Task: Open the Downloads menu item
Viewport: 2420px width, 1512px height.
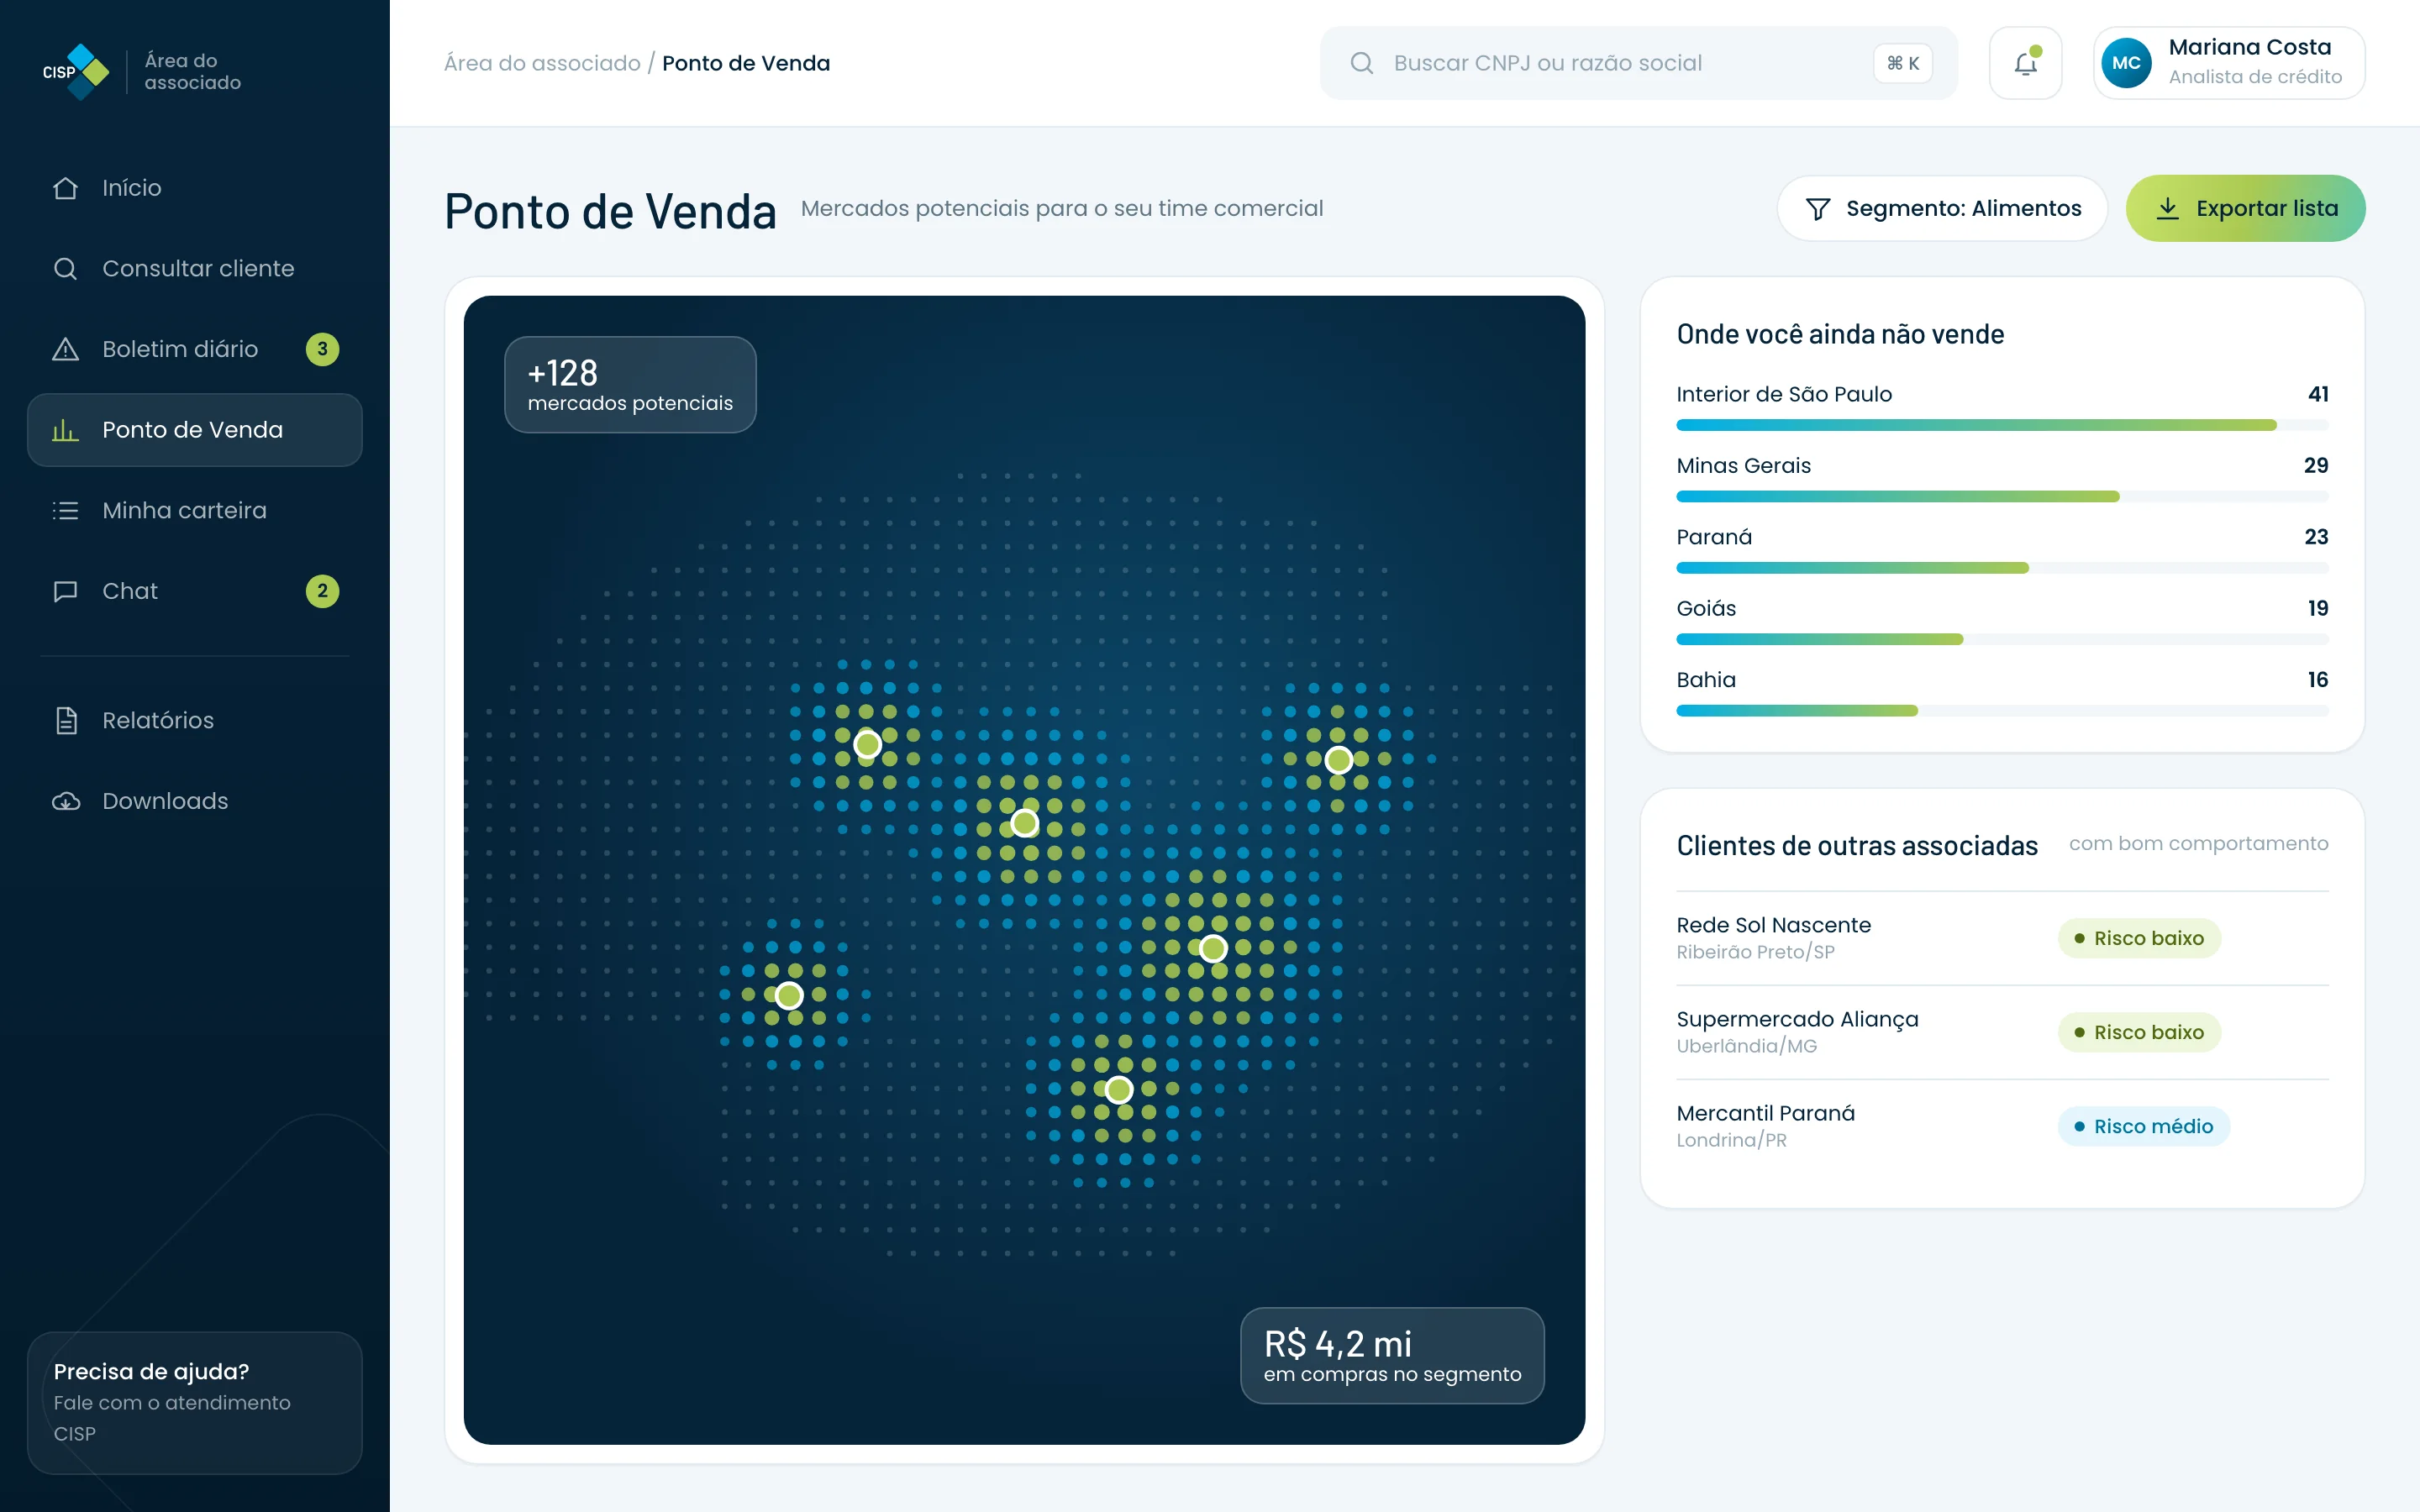Action: tap(195, 801)
